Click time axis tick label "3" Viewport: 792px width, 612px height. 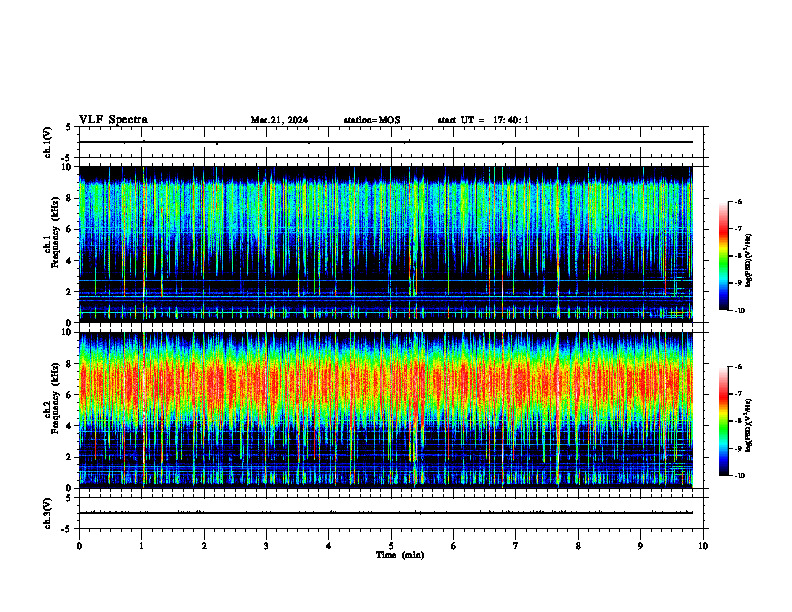coord(266,546)
